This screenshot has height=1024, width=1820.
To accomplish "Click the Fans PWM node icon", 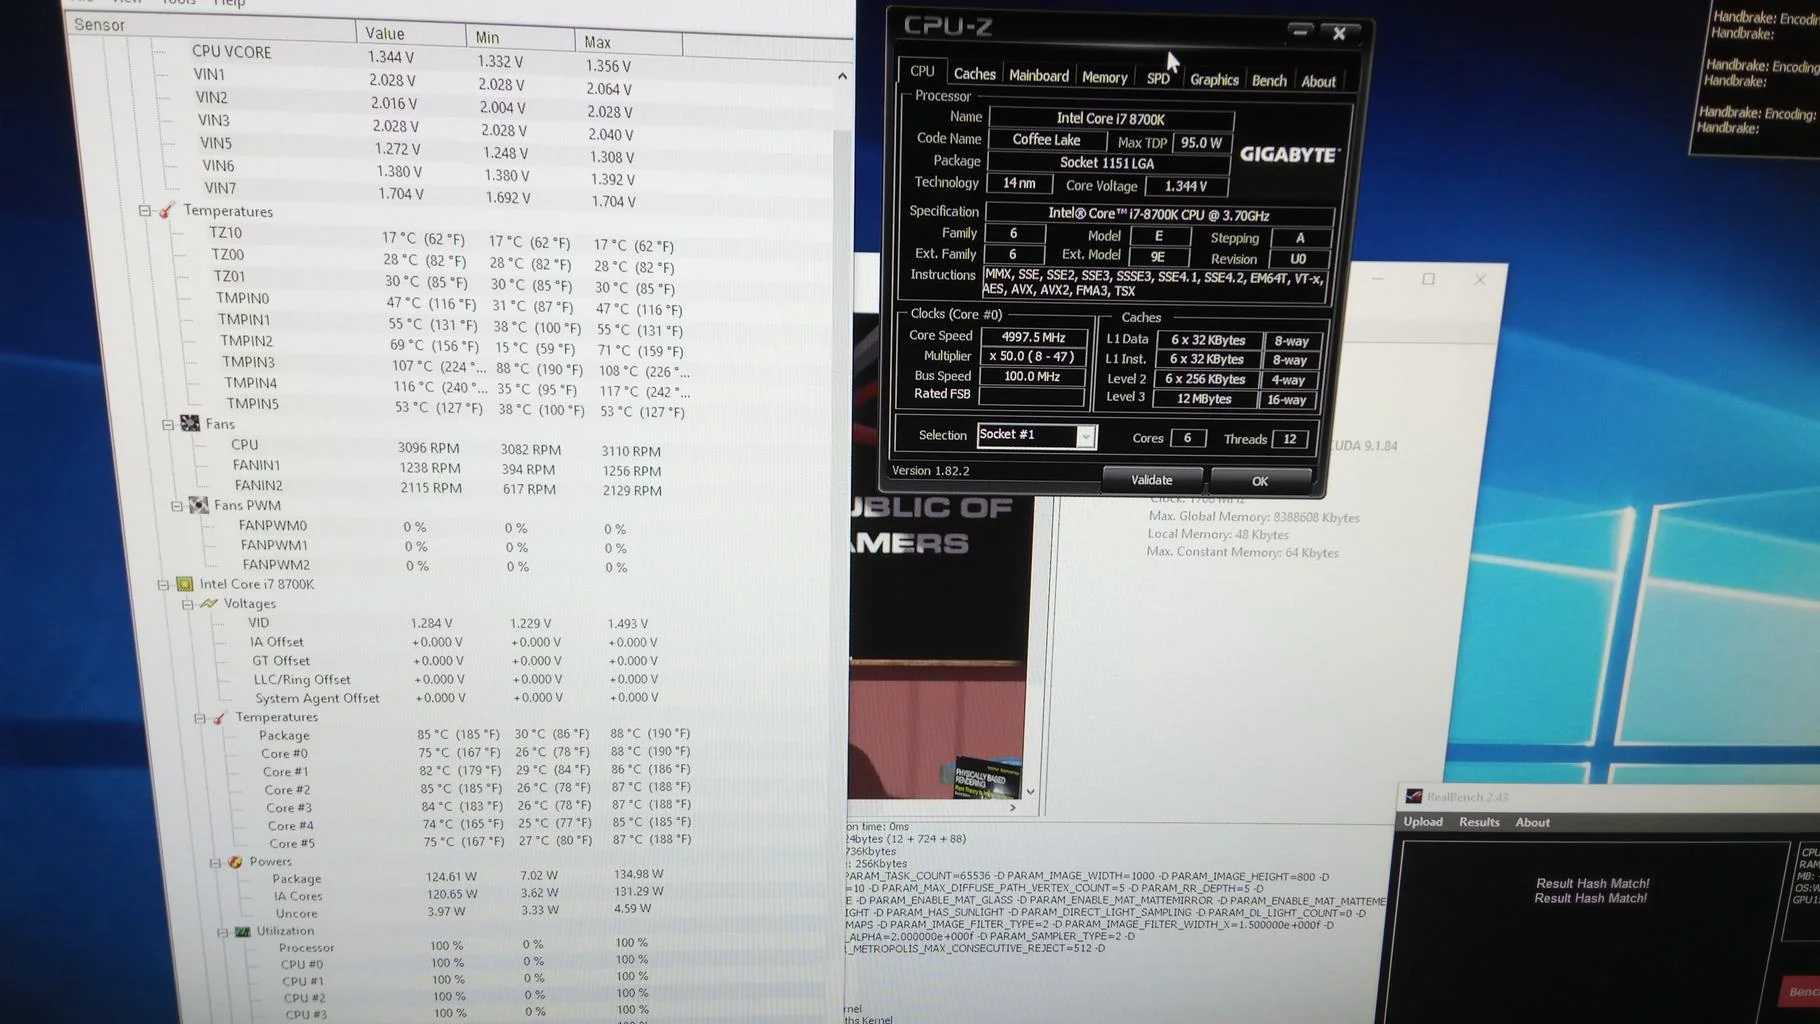I will [198, 505].
